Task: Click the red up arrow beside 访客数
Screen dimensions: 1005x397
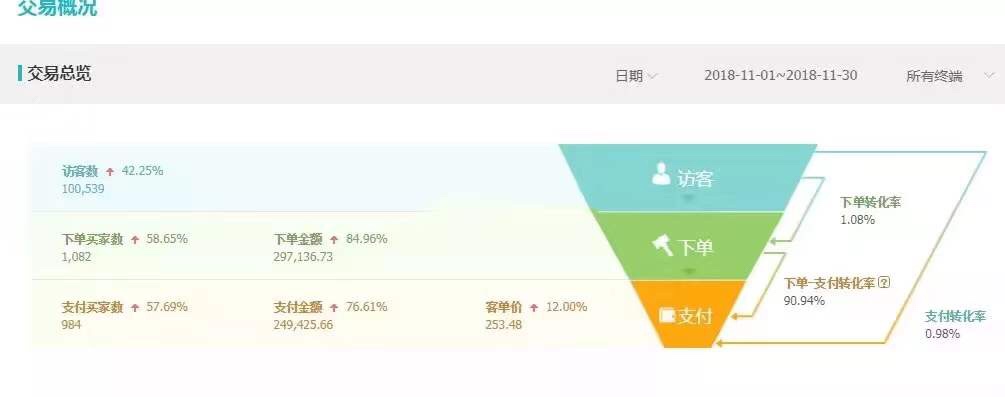Action: [110, 171]
